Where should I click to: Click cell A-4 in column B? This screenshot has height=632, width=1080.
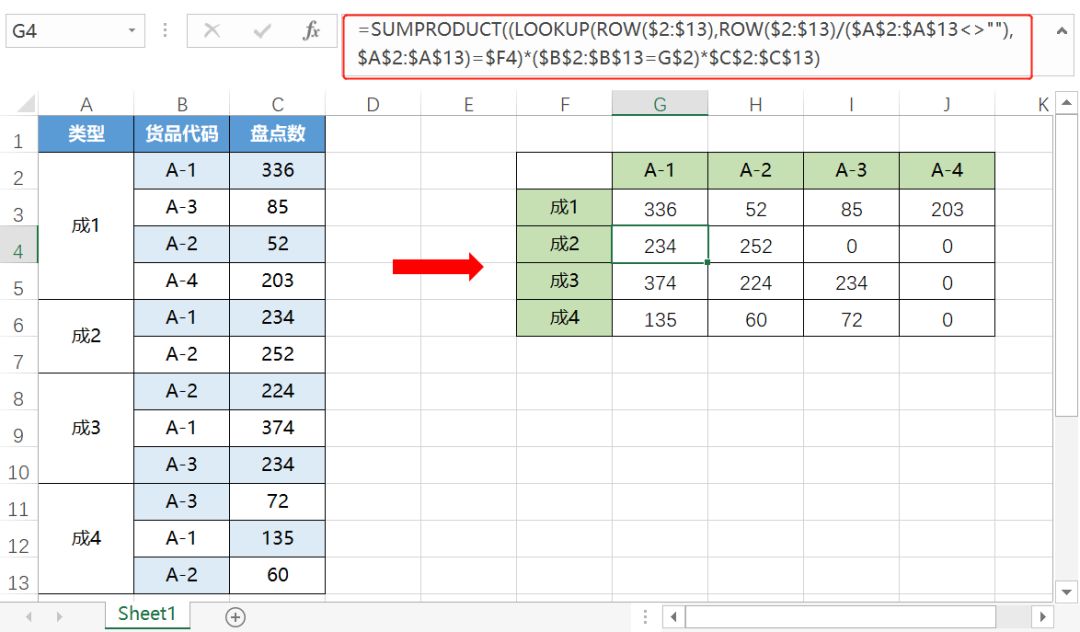182,280
